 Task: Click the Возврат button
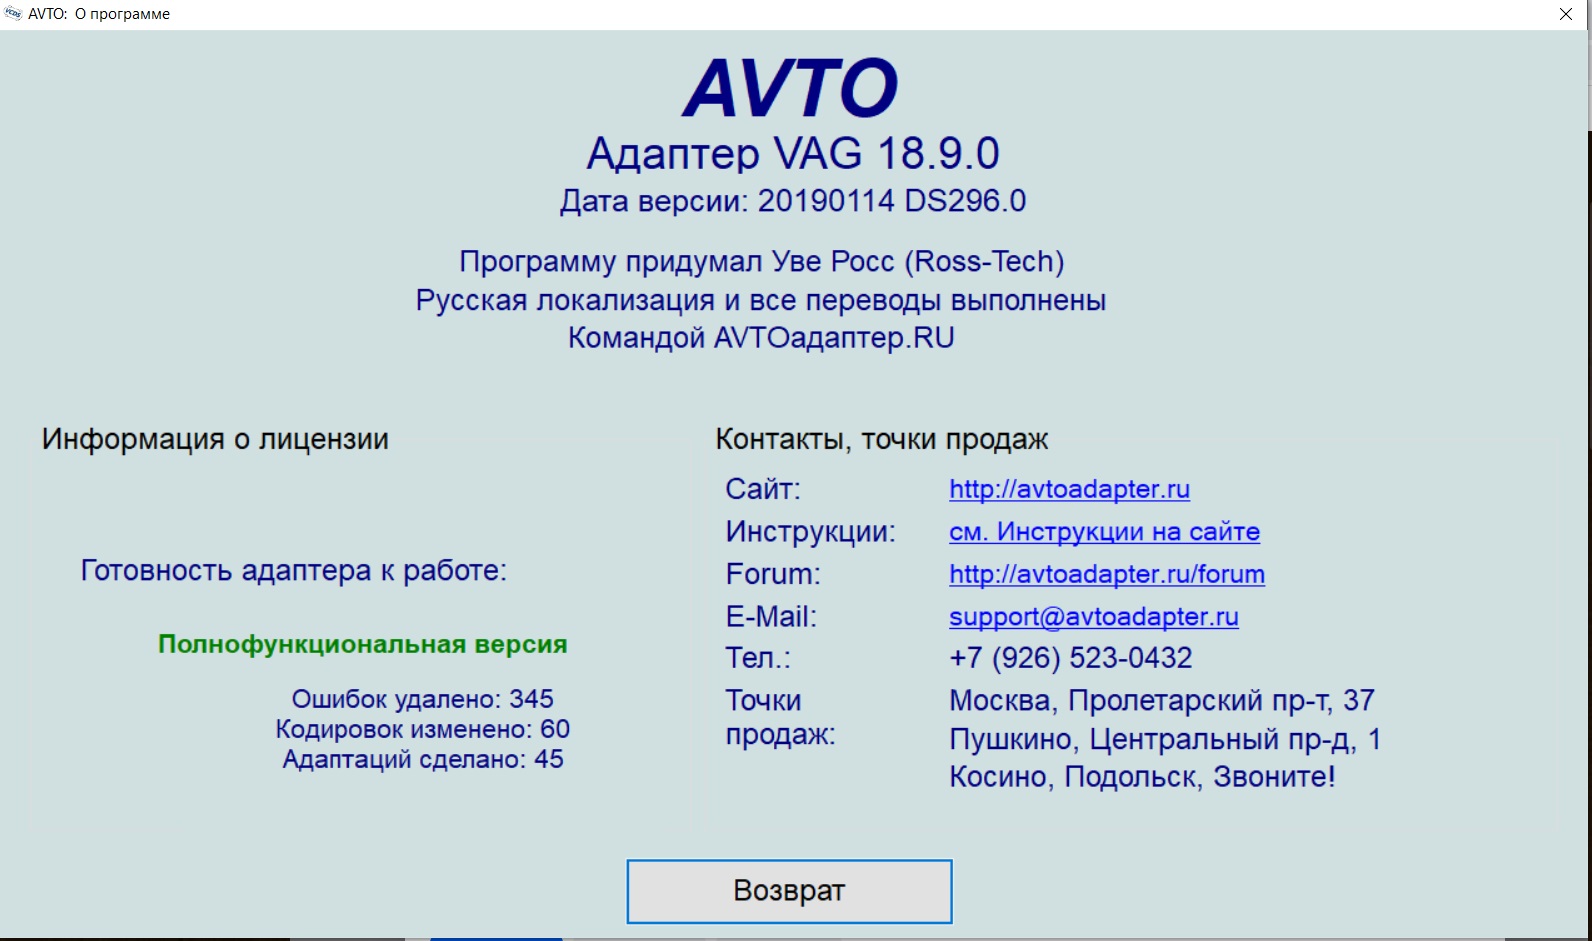(x=789, y=891)
